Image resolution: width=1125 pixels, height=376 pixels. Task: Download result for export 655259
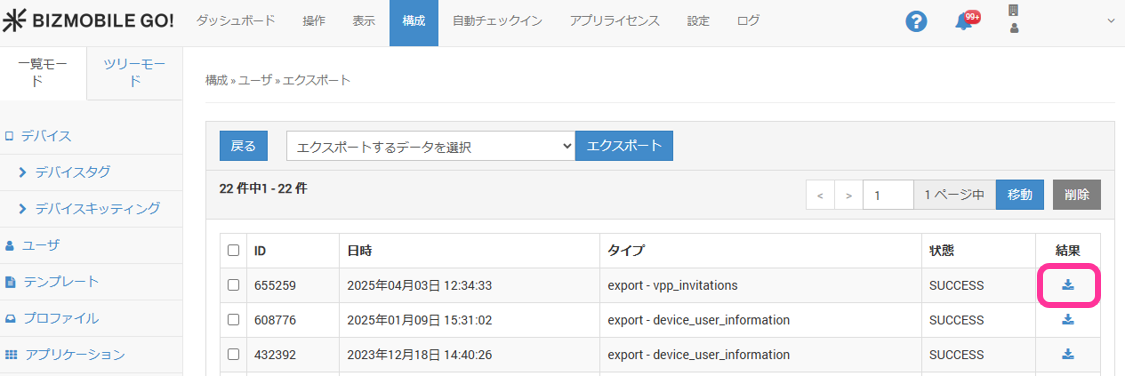click(x=1068, y=285)
